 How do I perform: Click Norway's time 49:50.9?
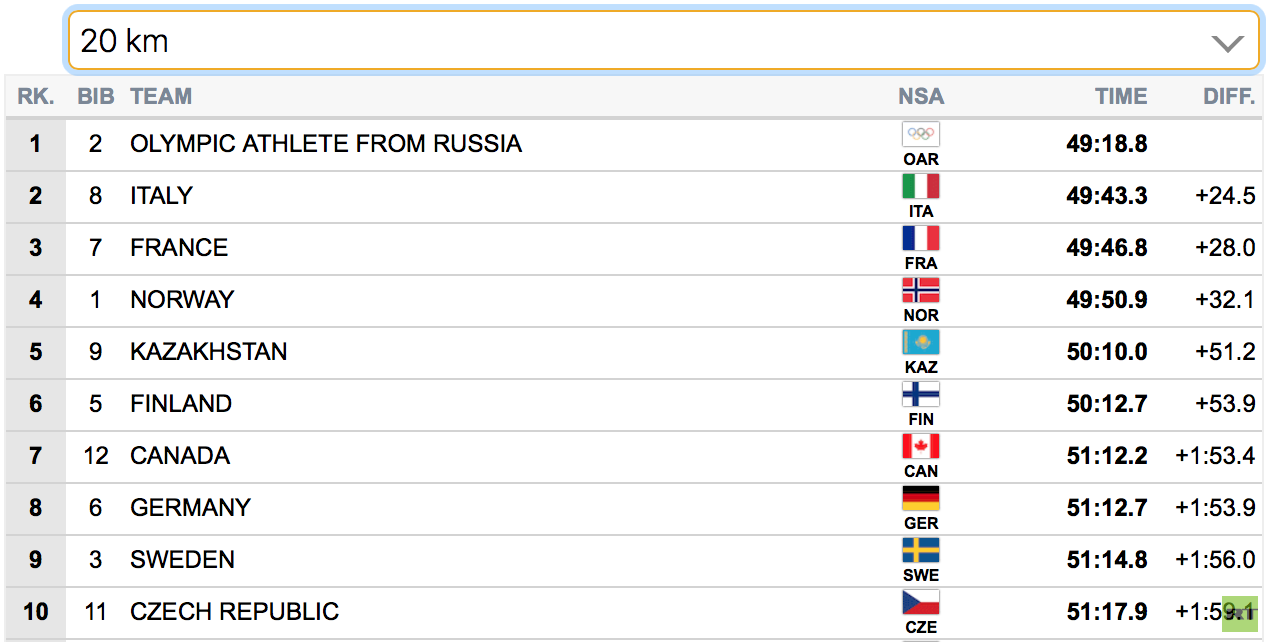click(x=1107, y=300)
